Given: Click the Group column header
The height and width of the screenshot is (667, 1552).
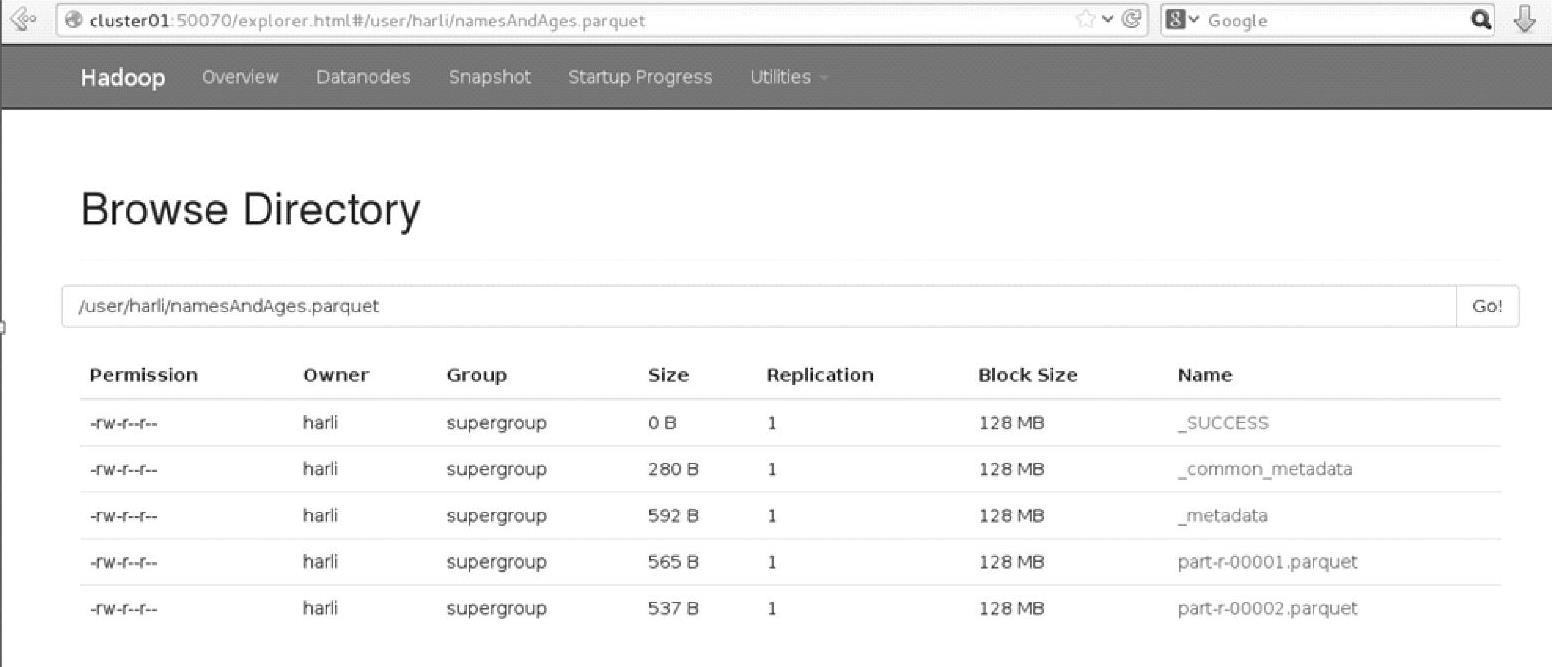Looking at the screenshot, I should click(477, 376).
